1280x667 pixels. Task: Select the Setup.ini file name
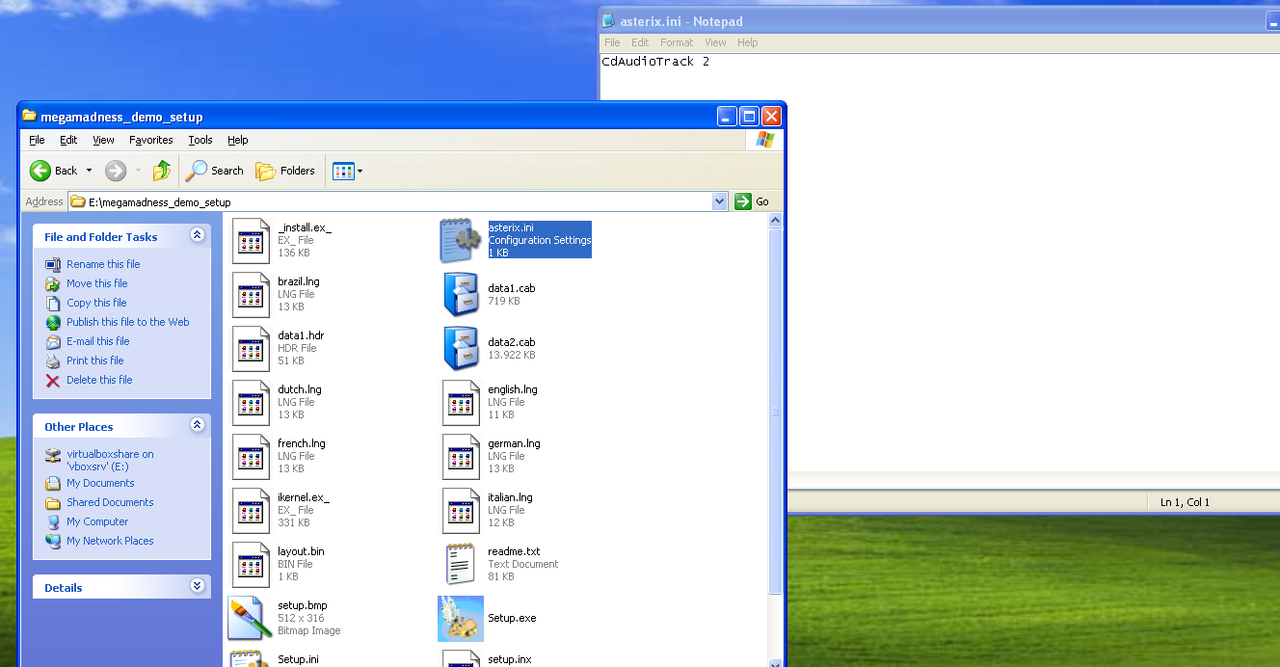(x=298, y=660)
